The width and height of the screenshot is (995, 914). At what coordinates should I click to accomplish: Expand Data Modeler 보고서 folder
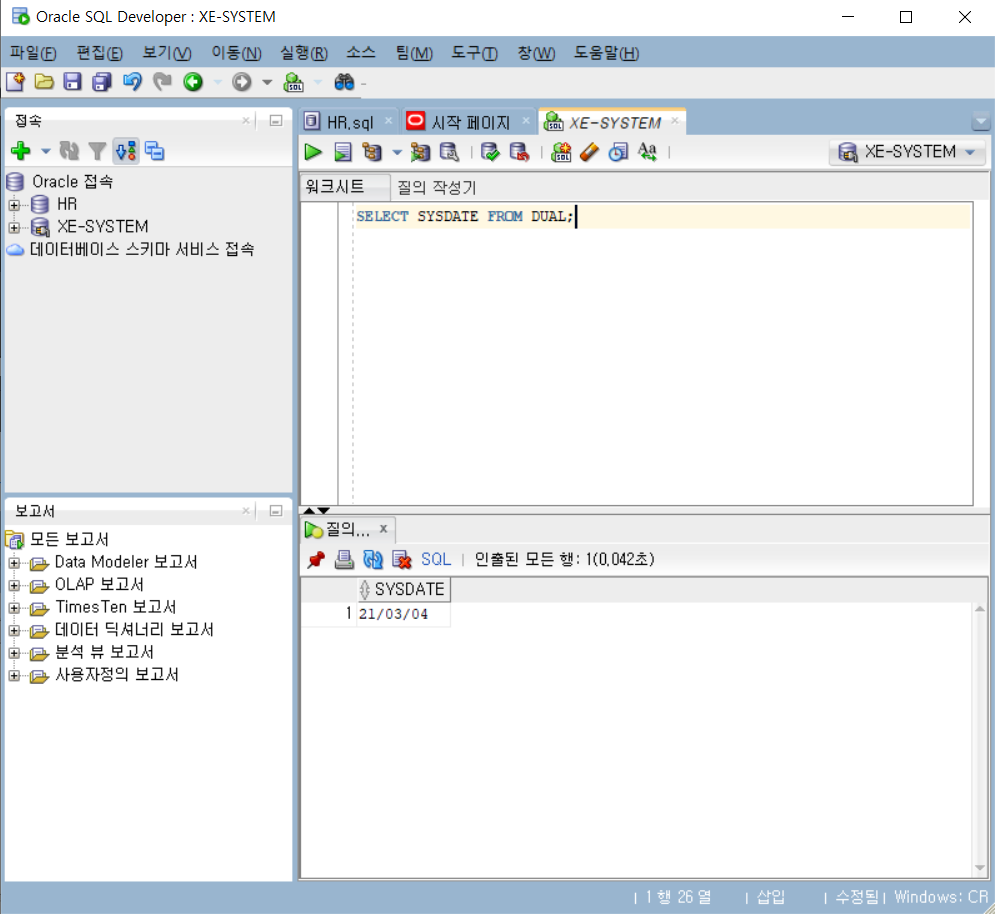(14, 563)
